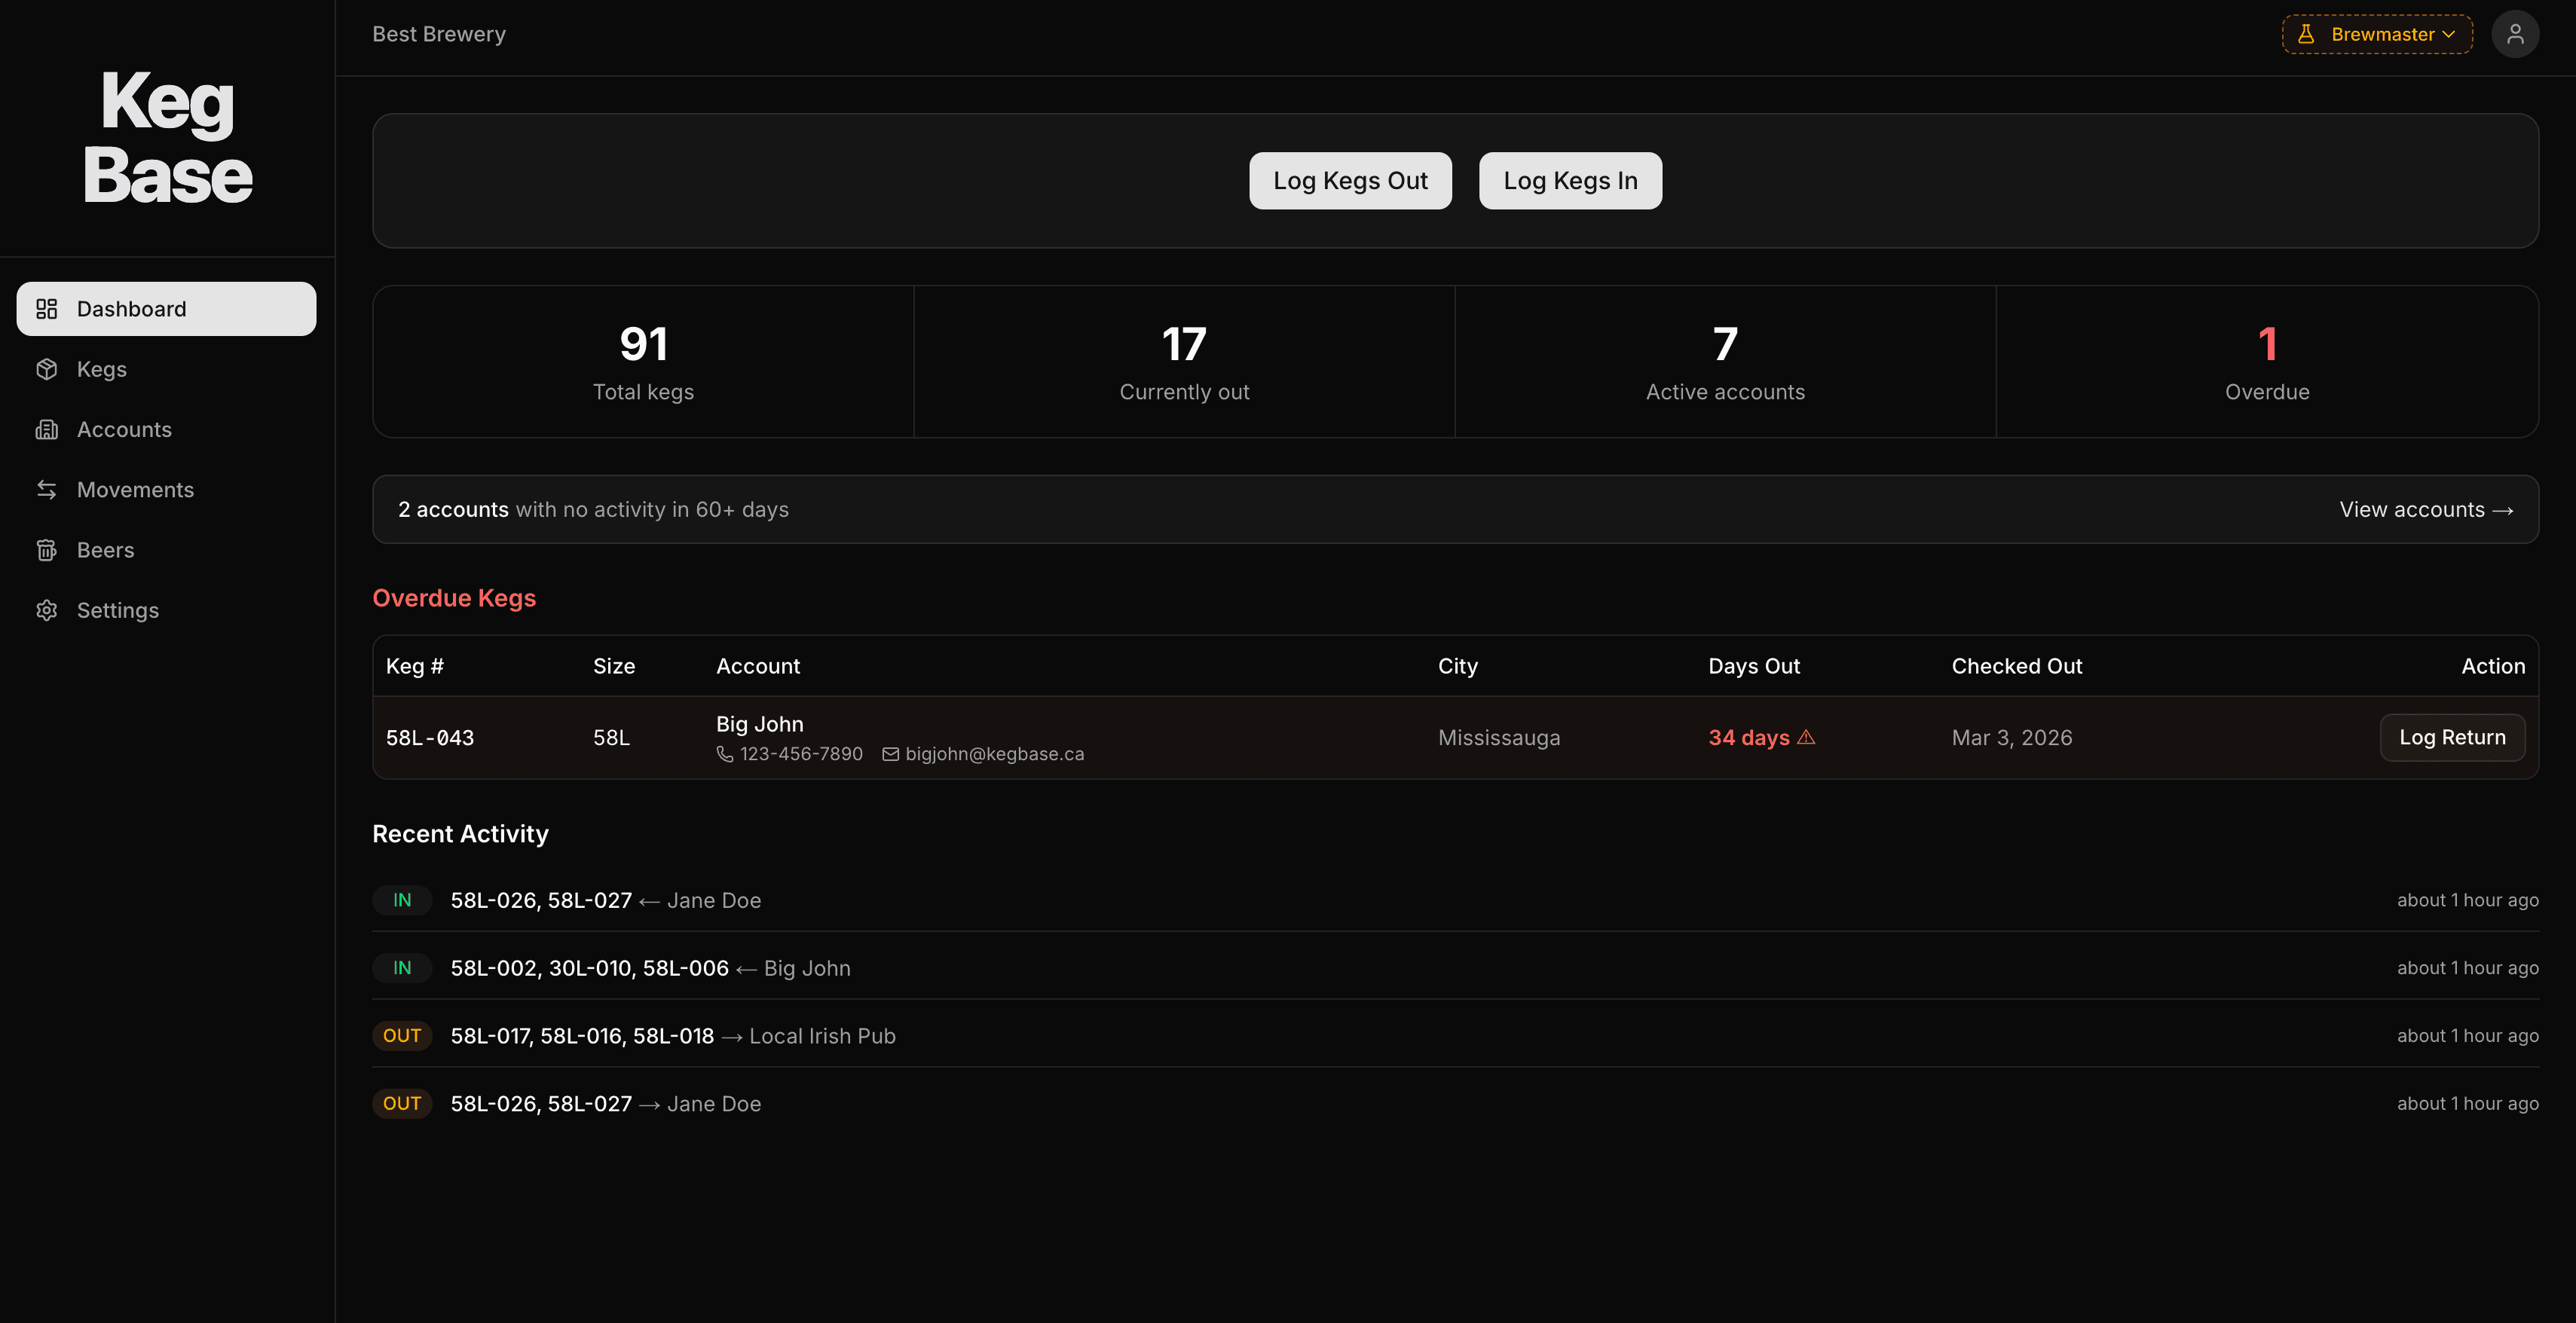The height and width of the screenshot is (1323, 2576).
Task: Click the 34 days overdue value
Action: 1749,738
